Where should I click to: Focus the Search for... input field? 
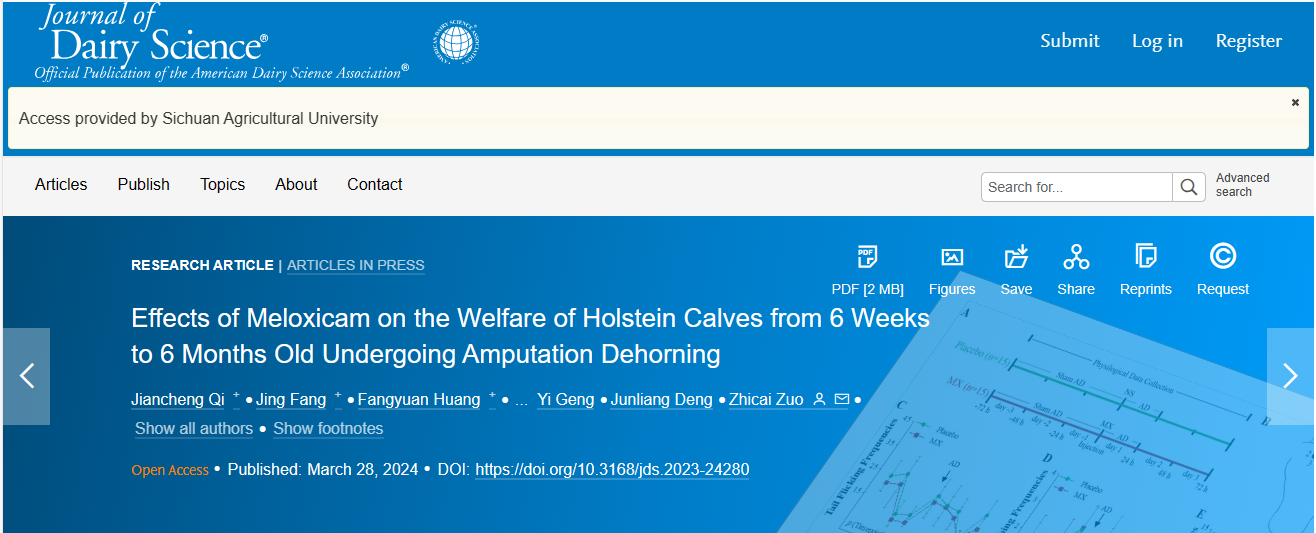1076,187
